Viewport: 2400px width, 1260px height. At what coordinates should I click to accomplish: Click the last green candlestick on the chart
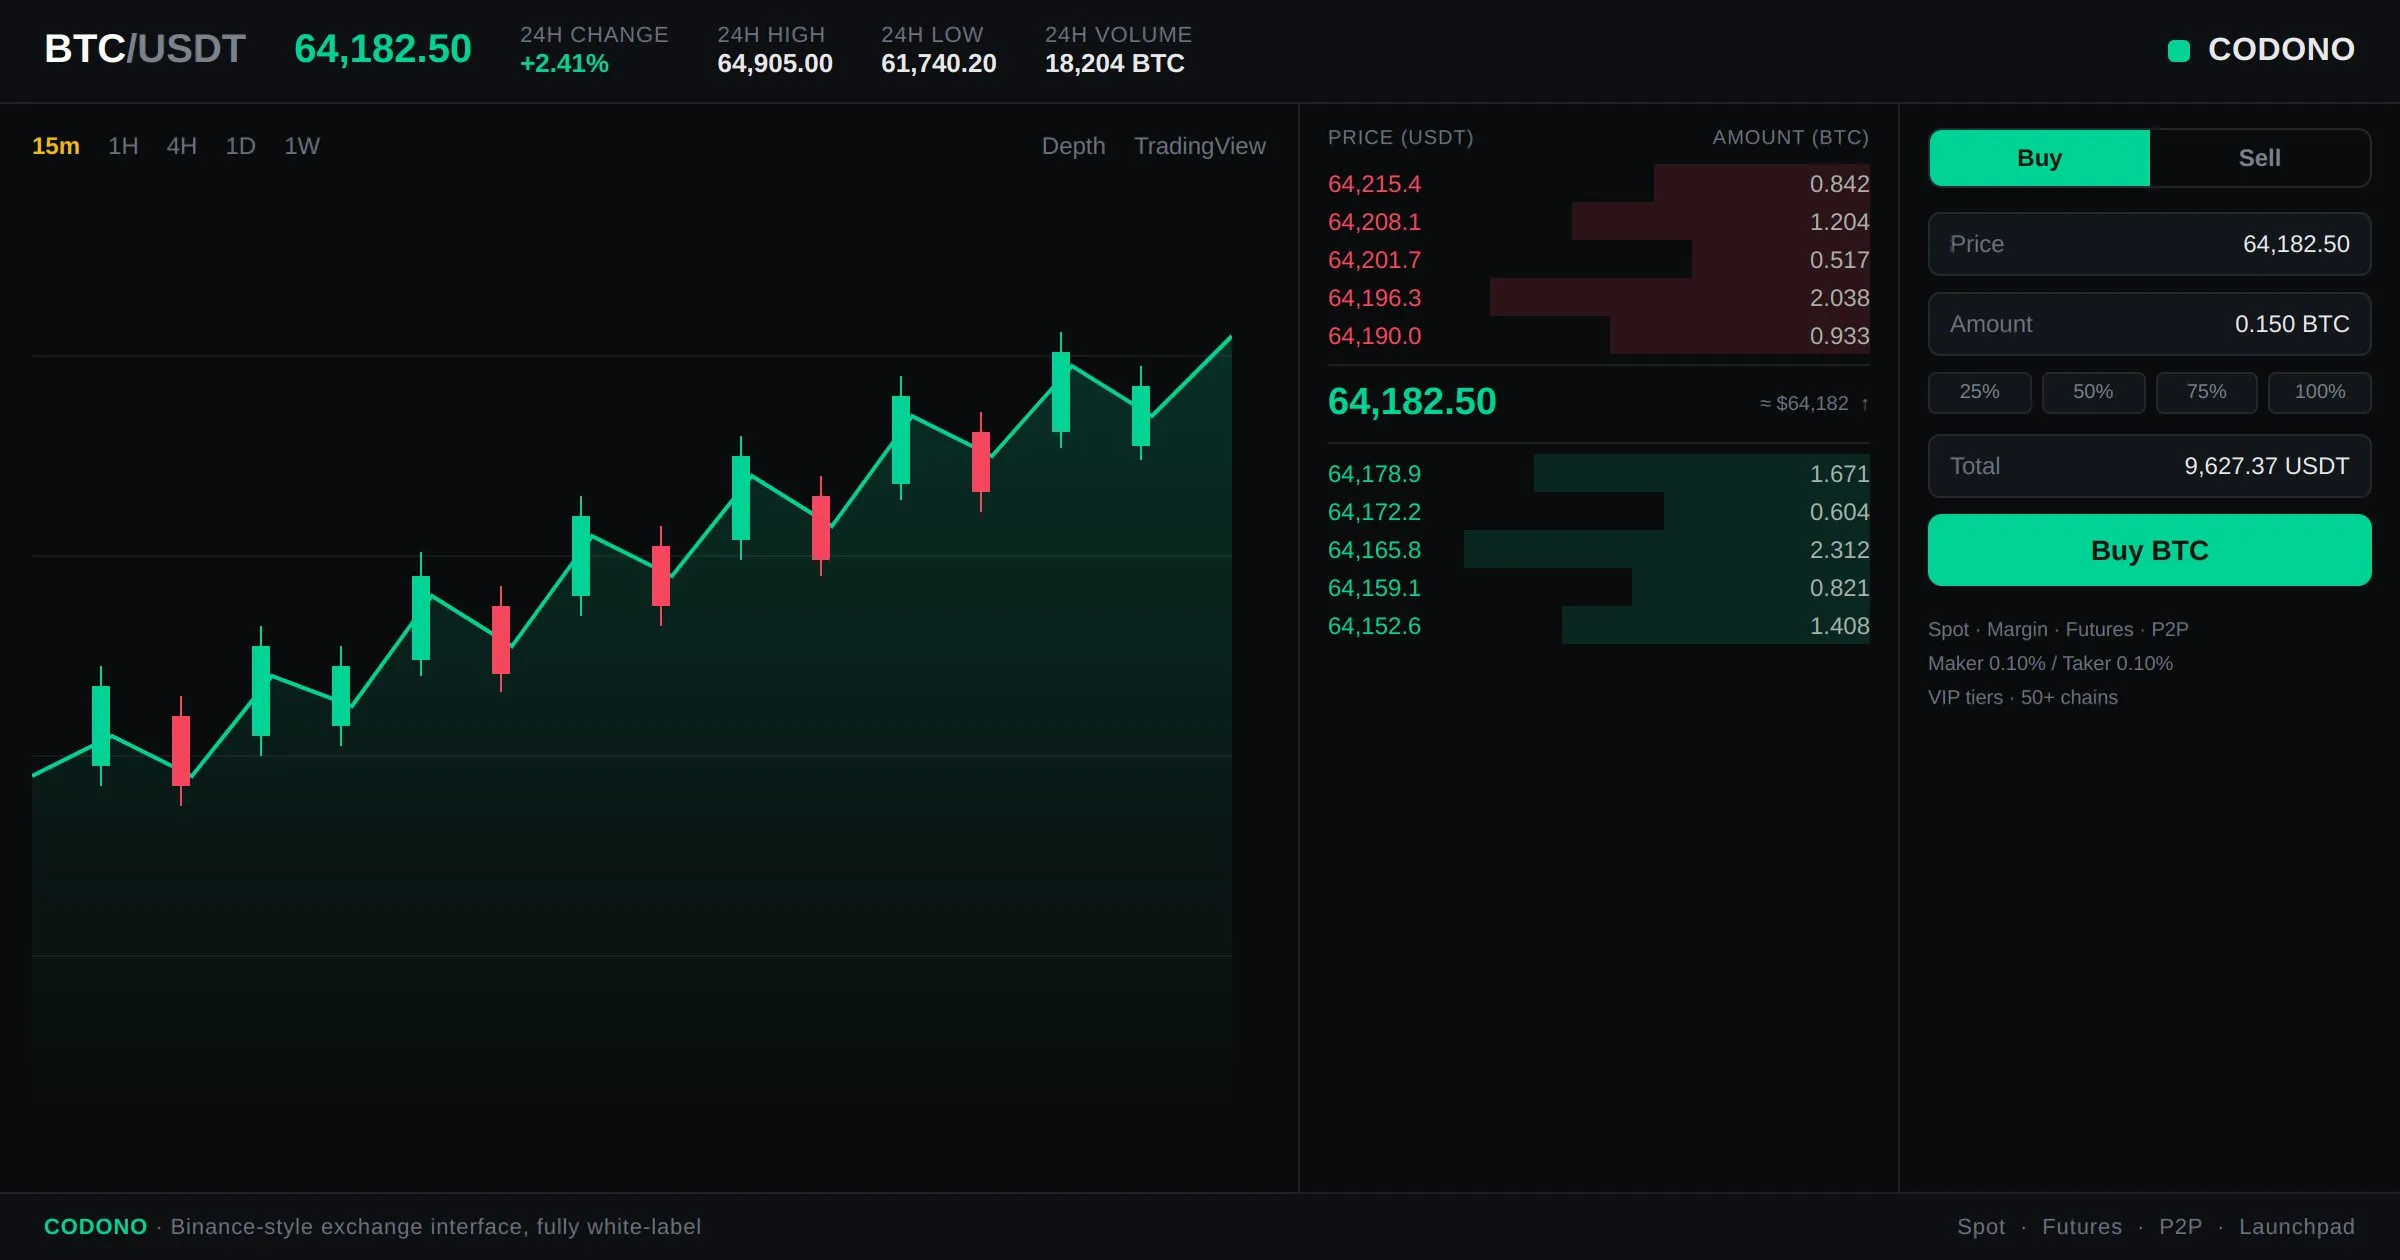1140,415
